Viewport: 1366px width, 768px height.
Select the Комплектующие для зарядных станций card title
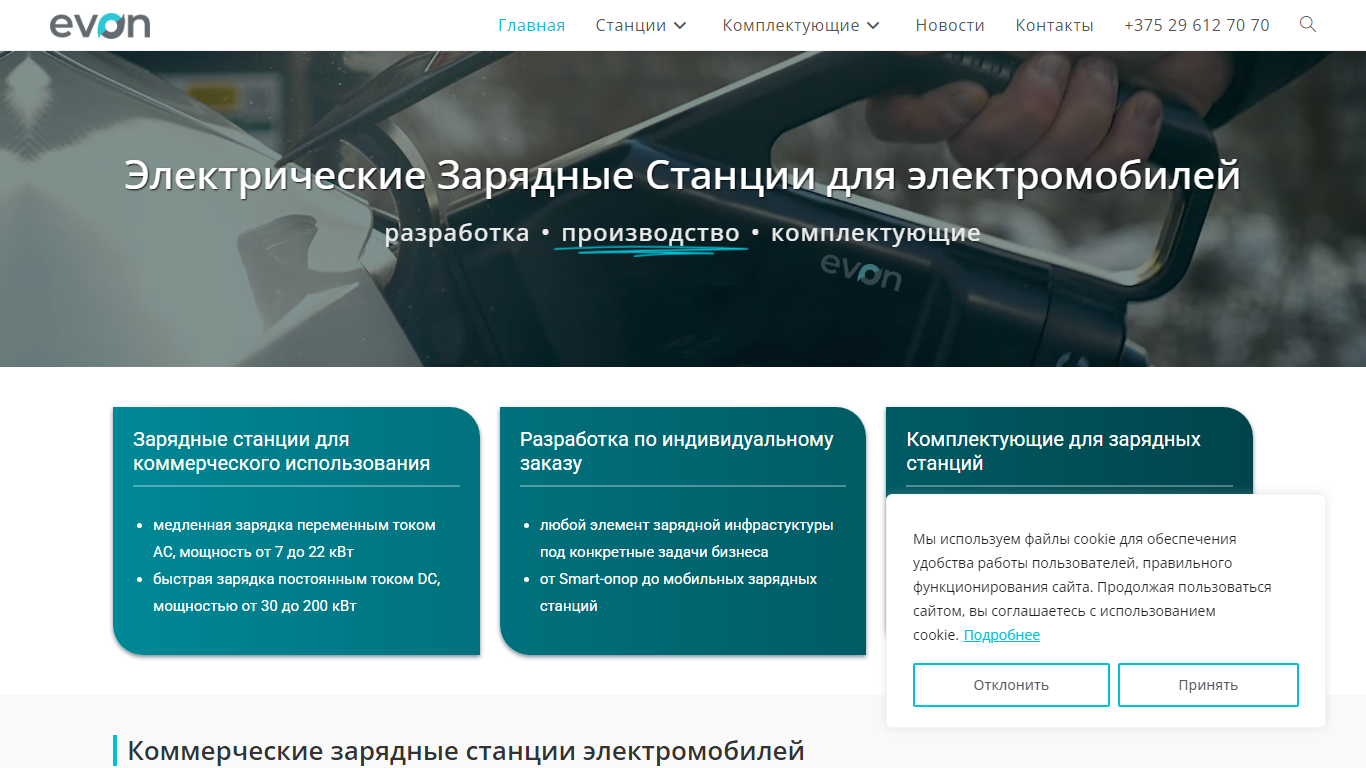click(1053, 451)
